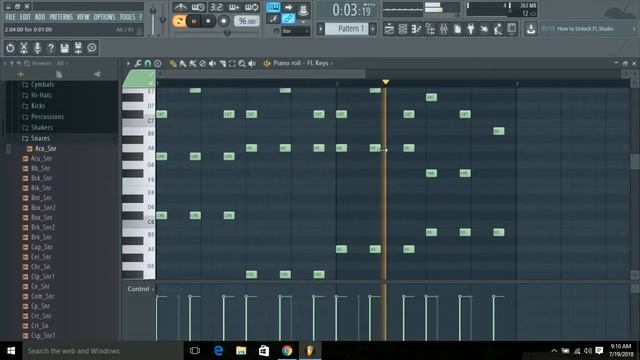Viewport: 640px width, 360px height.
Task: Open the project picker icon
Action: [458, 29]
